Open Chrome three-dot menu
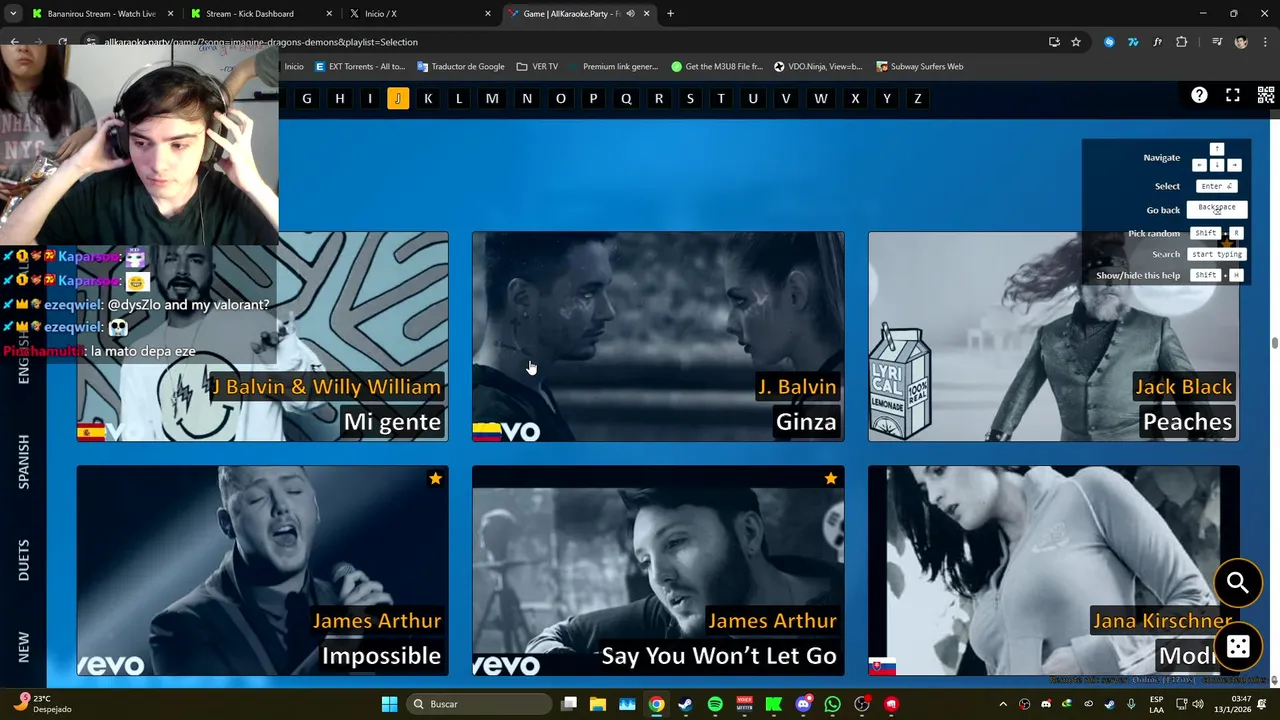1280x720 pixels. [1265, 42]
